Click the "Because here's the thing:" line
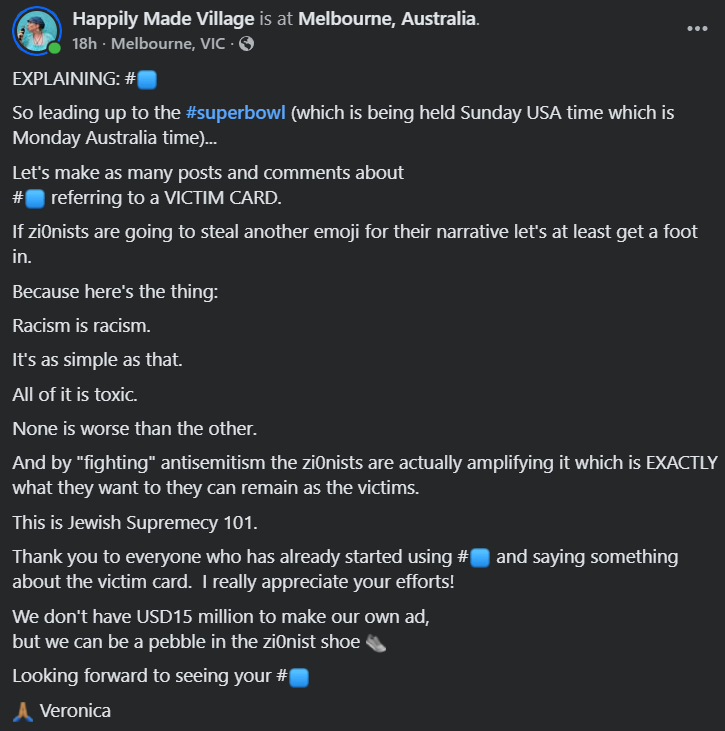Image resolution: width=725 pixels, height=731 pixels. 109,293
